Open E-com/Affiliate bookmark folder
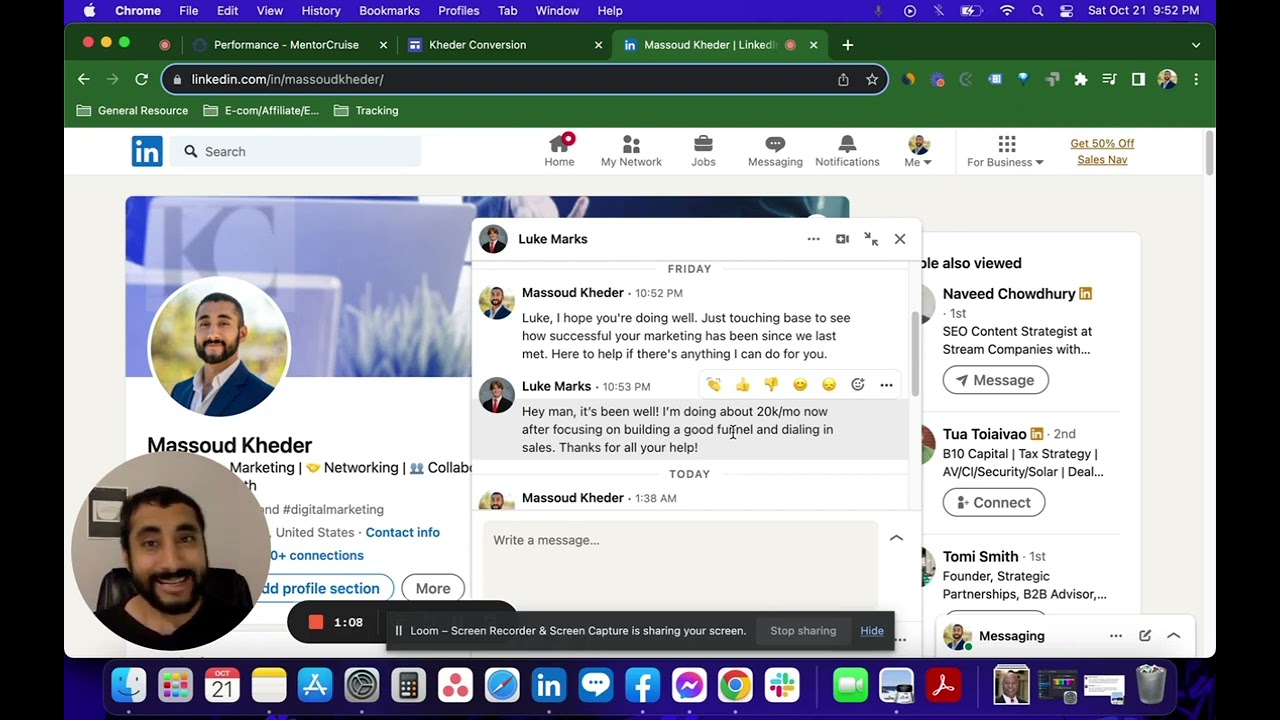1280x720 pixels. tap(261, 111)
